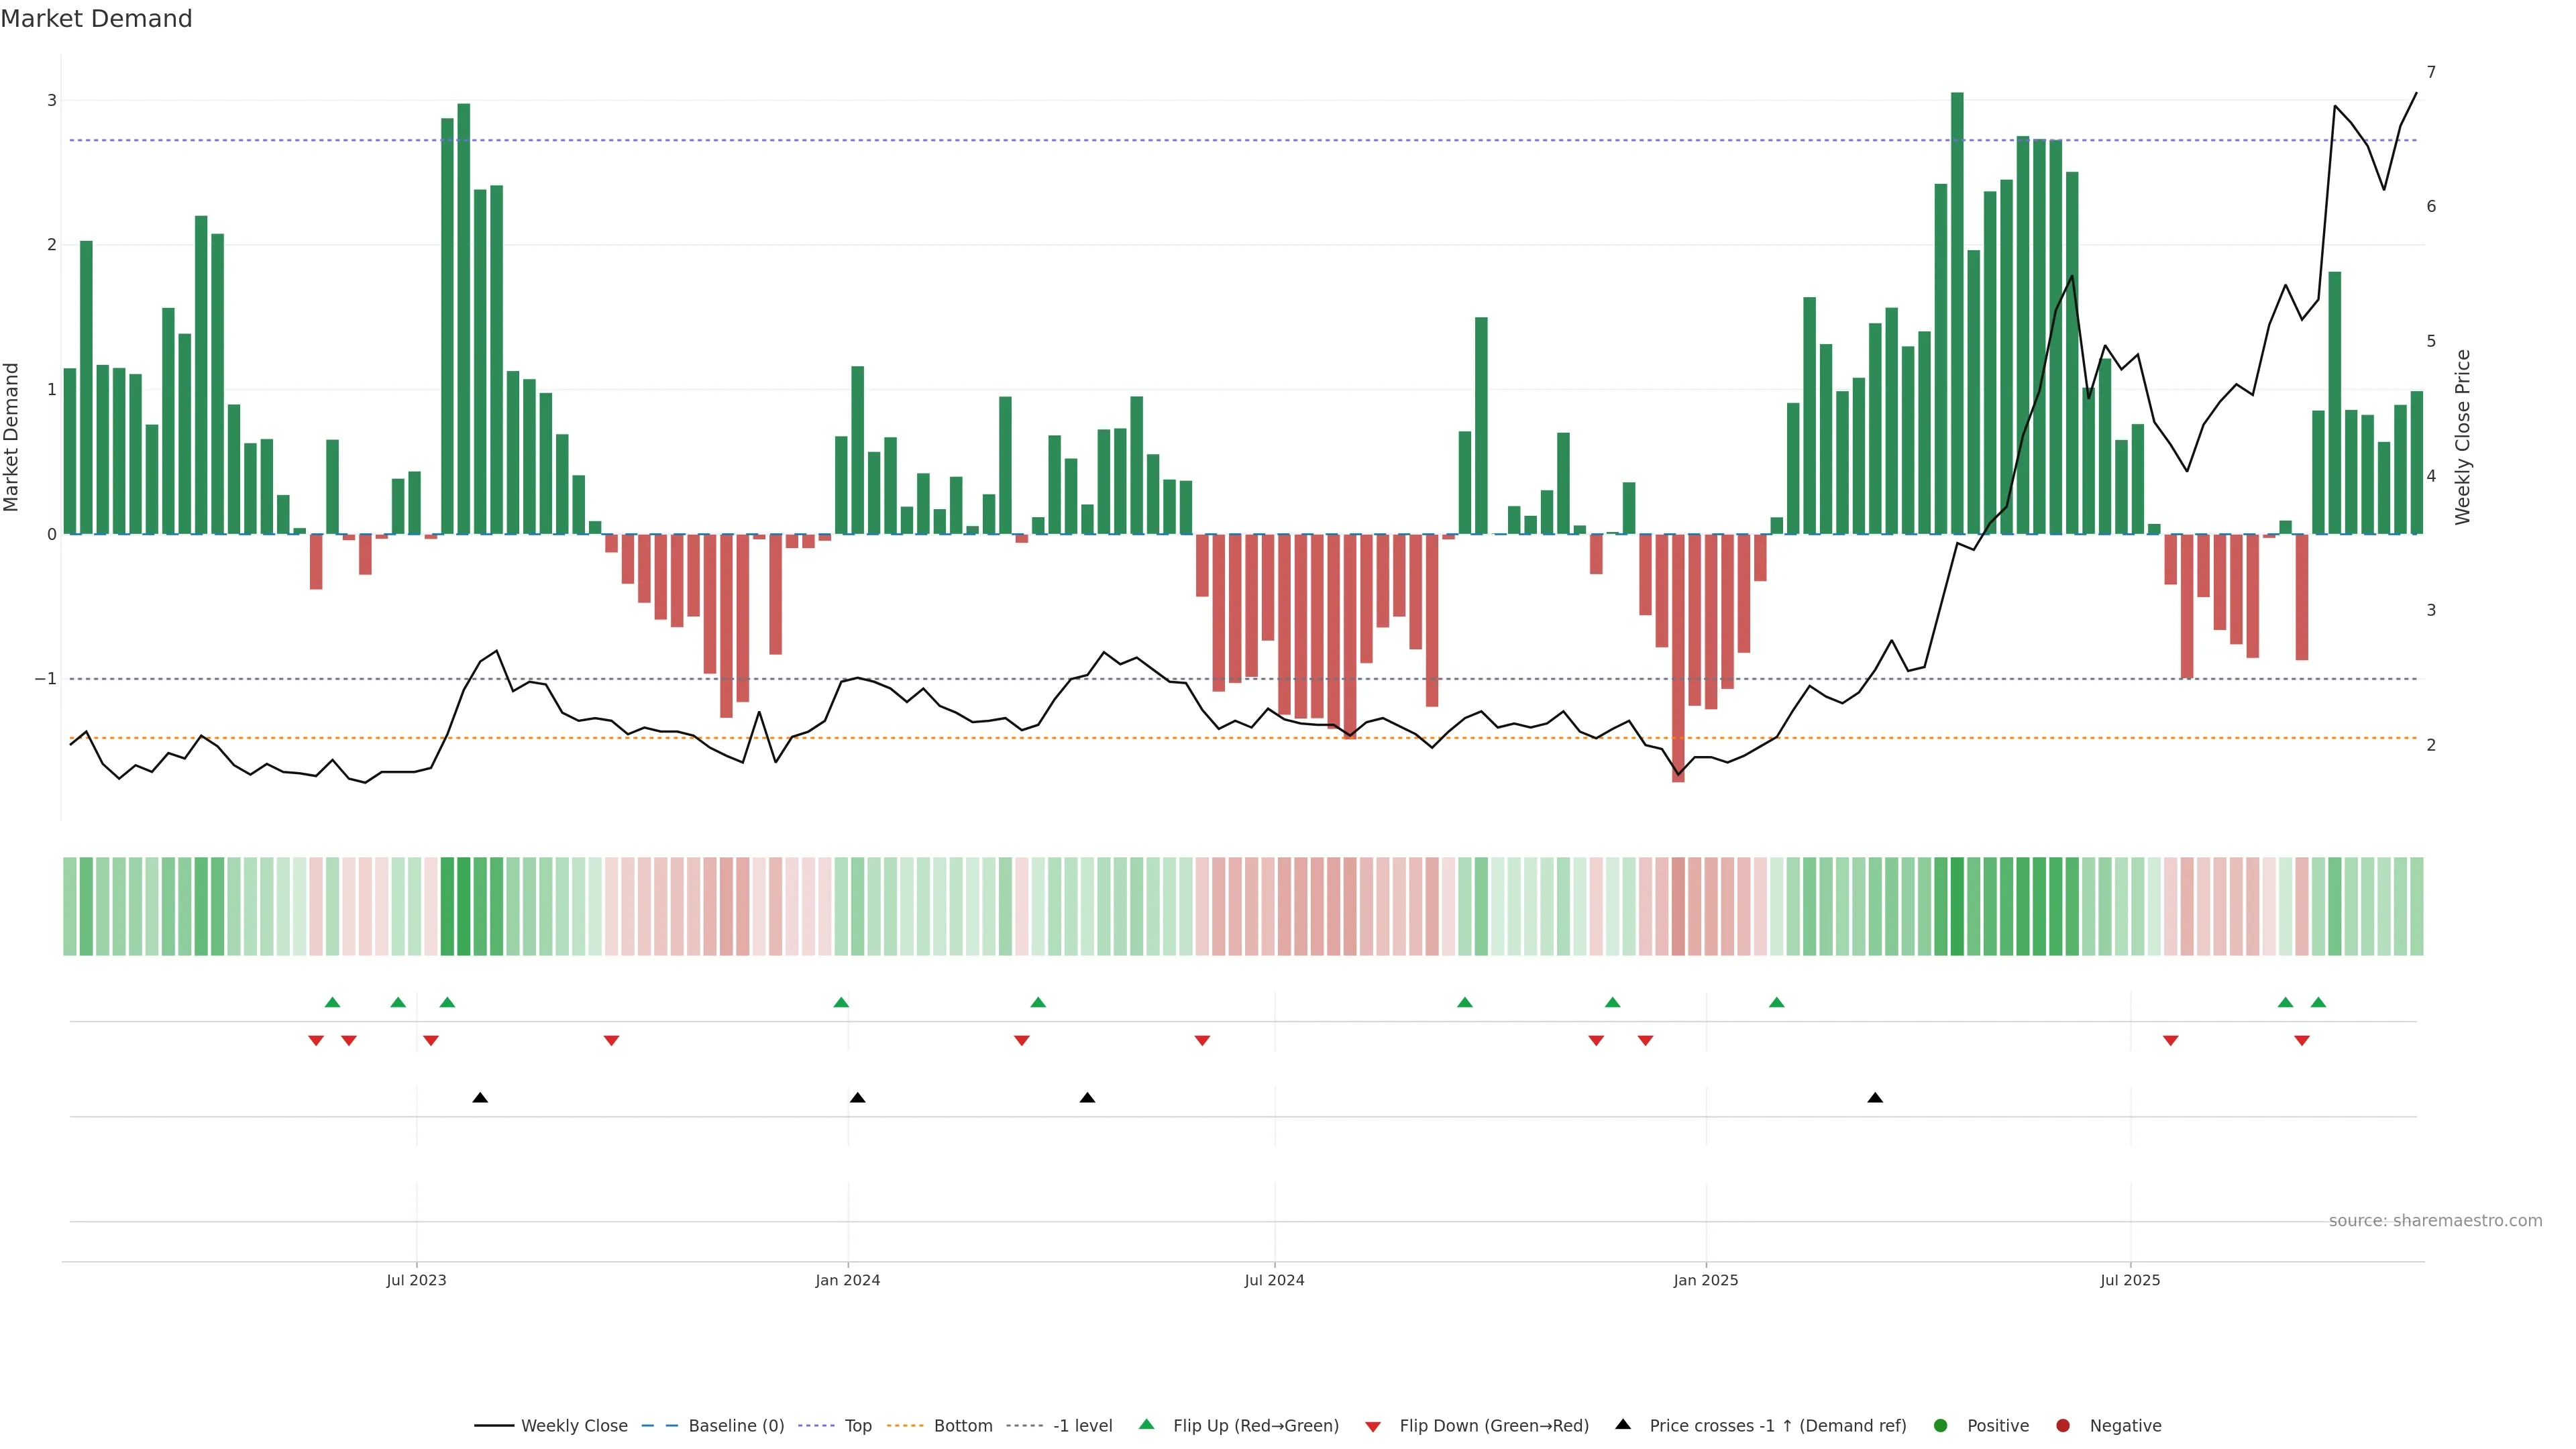Click the Market Demand chart title
Image resolution: width=2576 pixels, height=1449 pixels.
pyautogui.click(x=96, y=19)
